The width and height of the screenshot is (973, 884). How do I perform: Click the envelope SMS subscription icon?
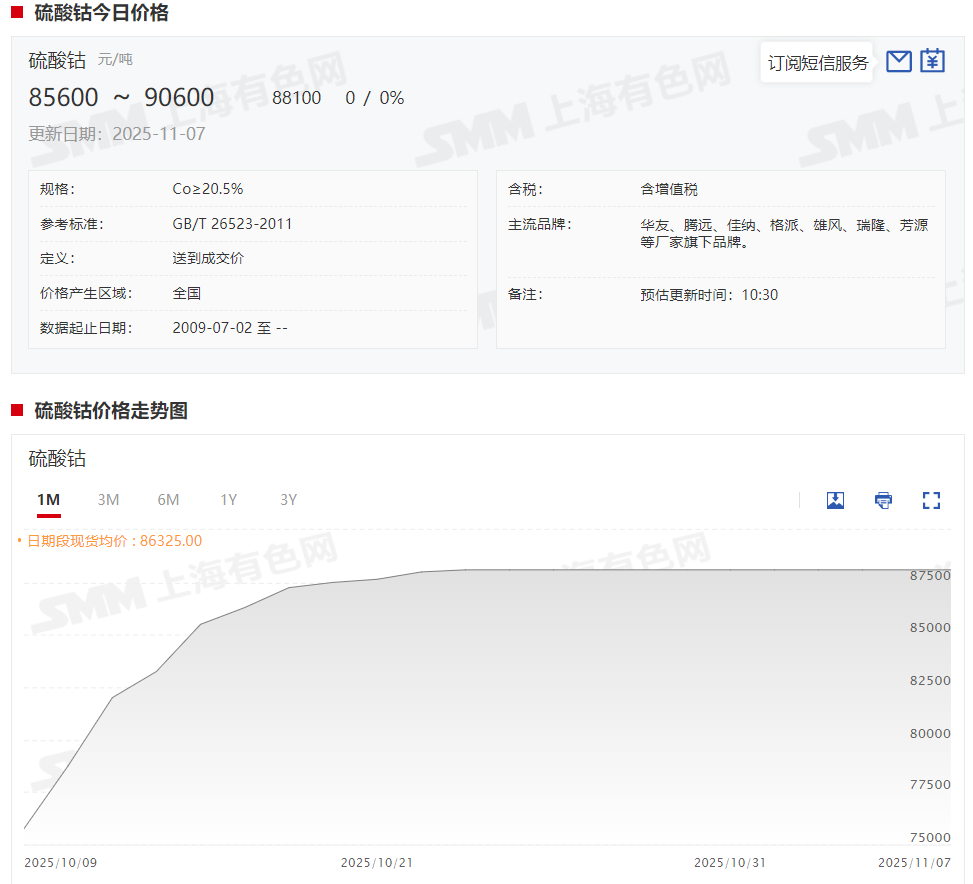(x=899, y=61)
